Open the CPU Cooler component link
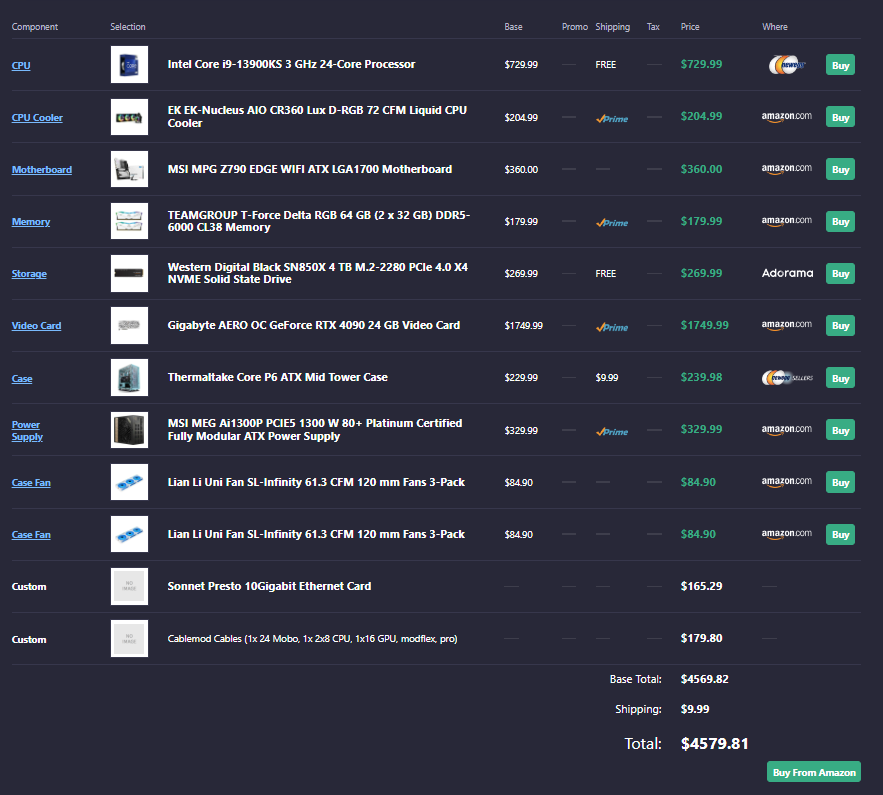Image resolution: width=883 pixels, height=795 pixels. (x=37, y=118)
